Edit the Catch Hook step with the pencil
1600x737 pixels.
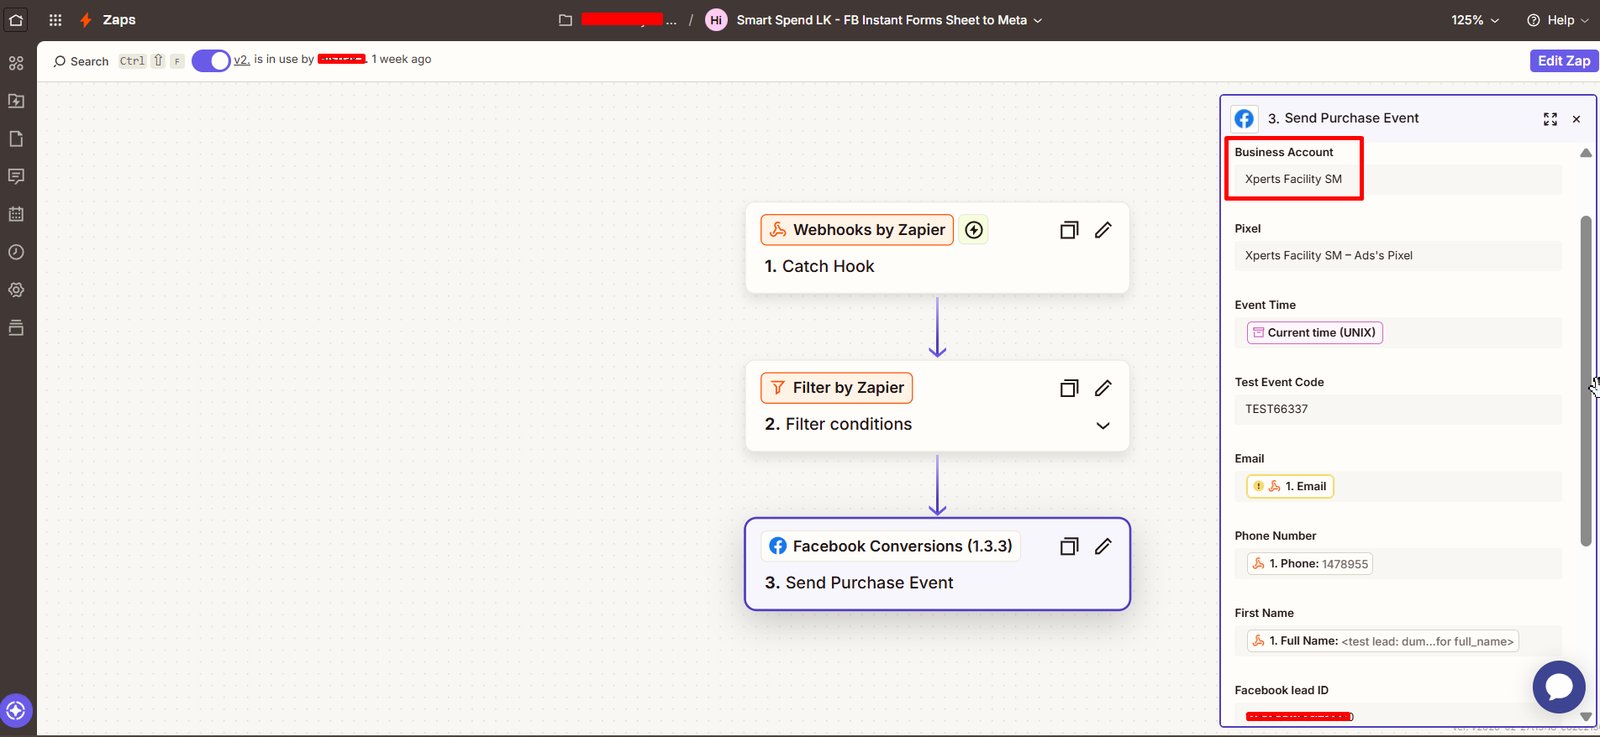(1103, 230)
